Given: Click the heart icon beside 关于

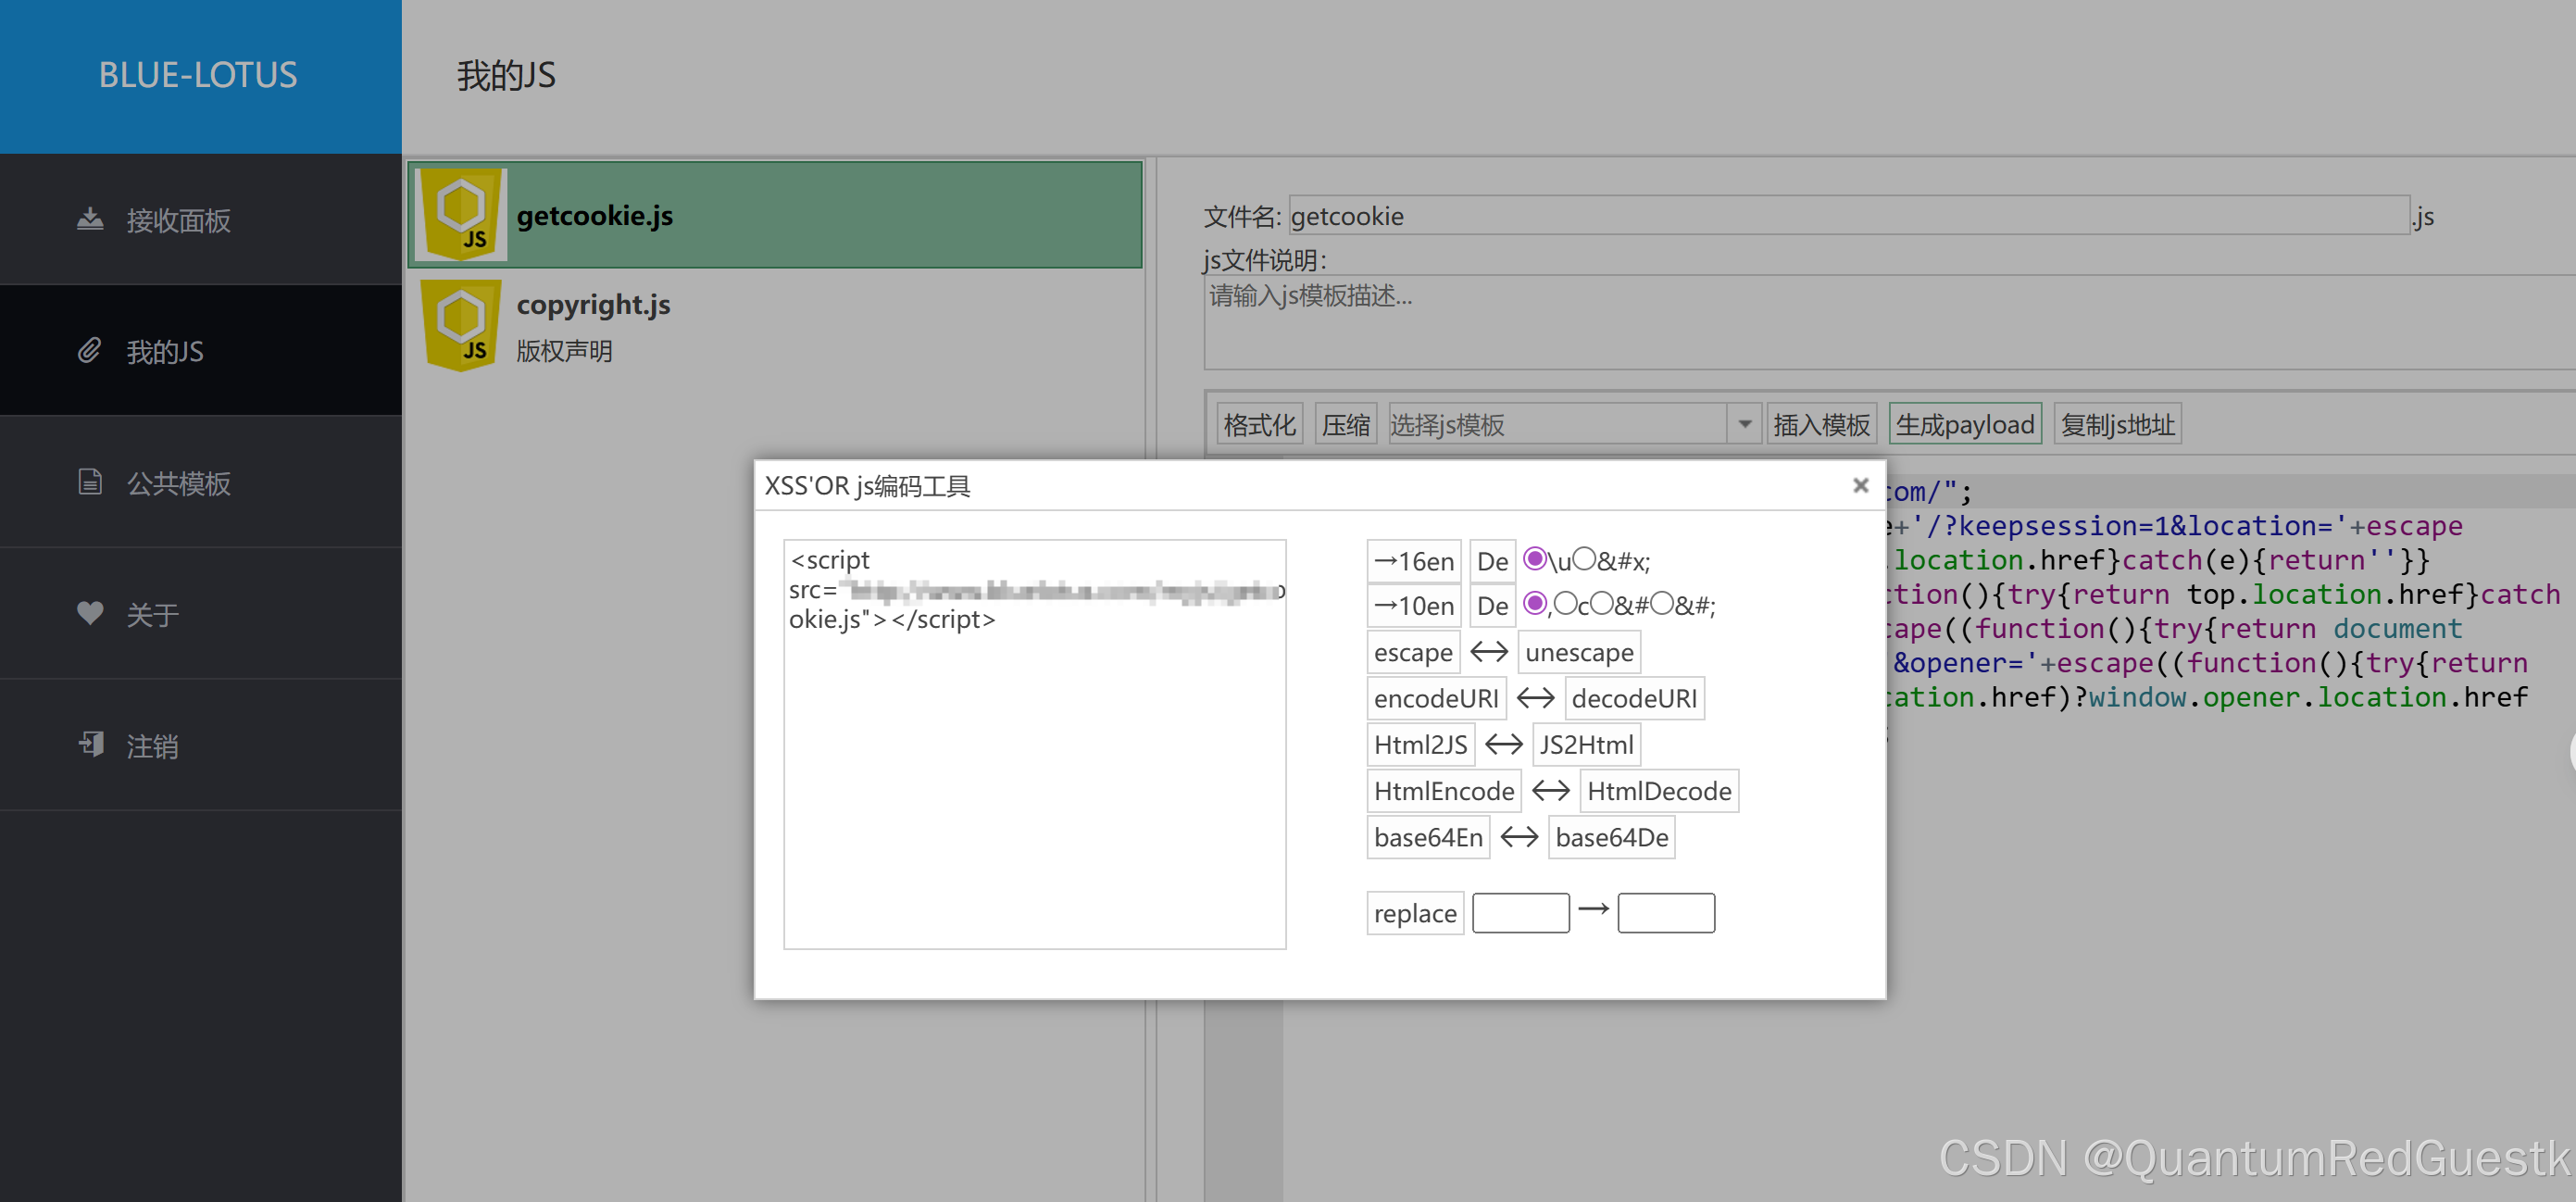Looking at the screenshot, I should [90, 613].
